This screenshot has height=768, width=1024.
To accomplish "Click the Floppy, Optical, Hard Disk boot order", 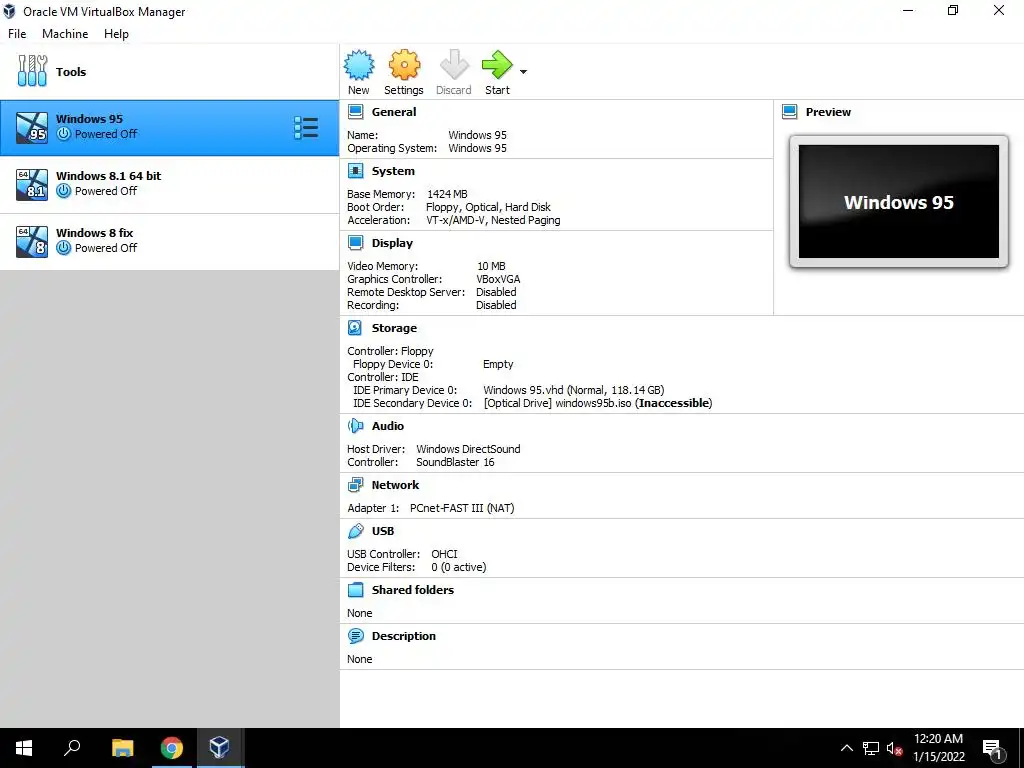I will (x=488, y=207).
